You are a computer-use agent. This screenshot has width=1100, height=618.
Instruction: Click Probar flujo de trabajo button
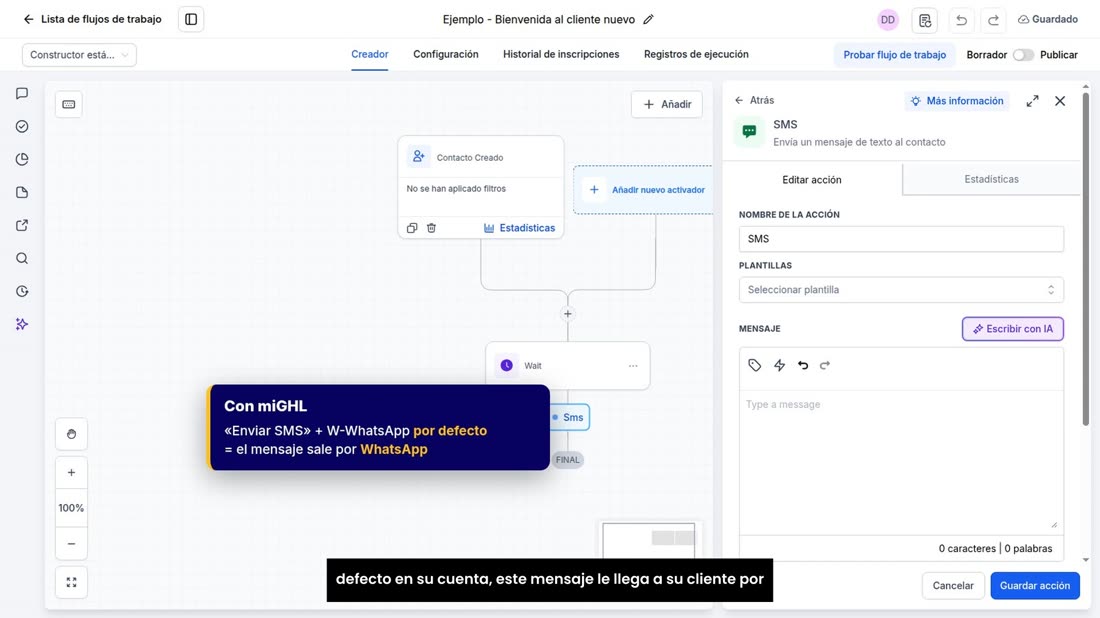pos(894,55)
